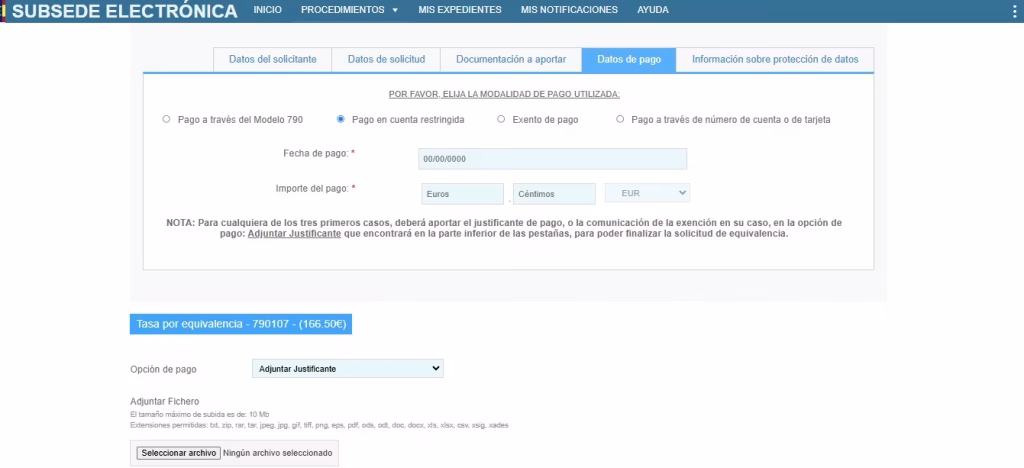Click the SUBSEDE ELECTRÓNICA site title
The width and height of the screenshot is (1024, 468).
pyautogui.click(x=125, y=11)
